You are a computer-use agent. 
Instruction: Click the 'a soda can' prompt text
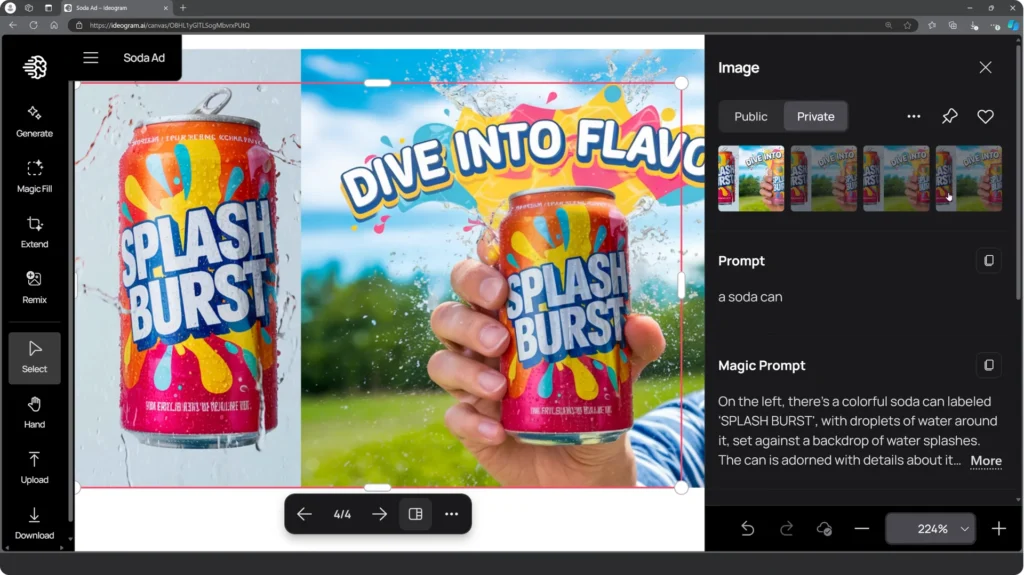[750, 297]
